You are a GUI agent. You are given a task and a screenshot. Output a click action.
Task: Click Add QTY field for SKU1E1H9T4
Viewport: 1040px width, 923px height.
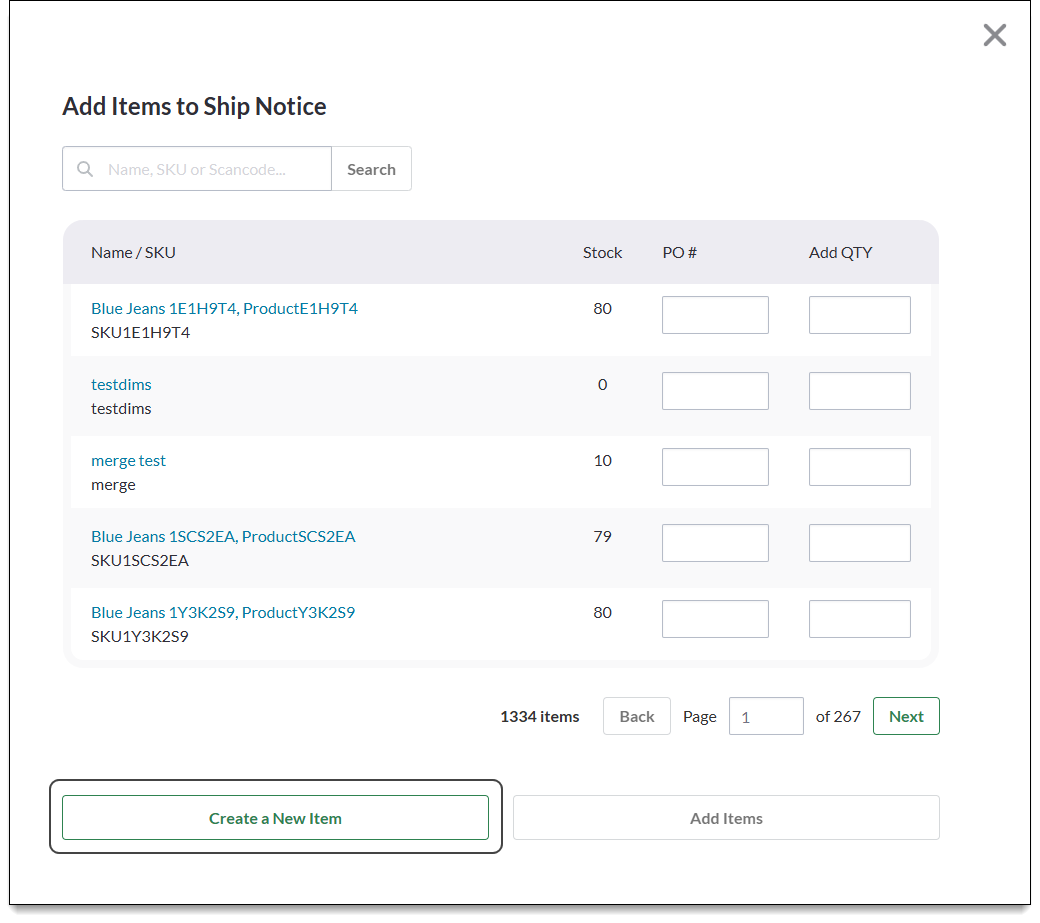pos(859,315)
